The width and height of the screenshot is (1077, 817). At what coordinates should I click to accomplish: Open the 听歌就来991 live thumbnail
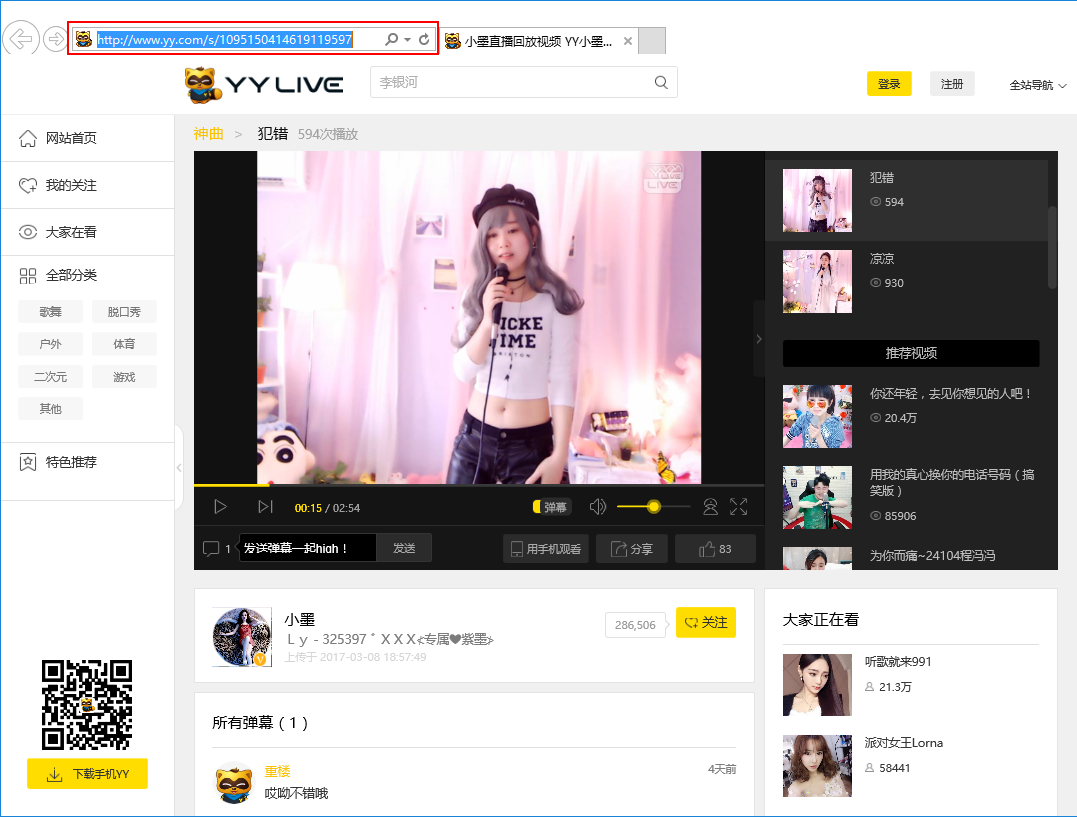[817, 685]
